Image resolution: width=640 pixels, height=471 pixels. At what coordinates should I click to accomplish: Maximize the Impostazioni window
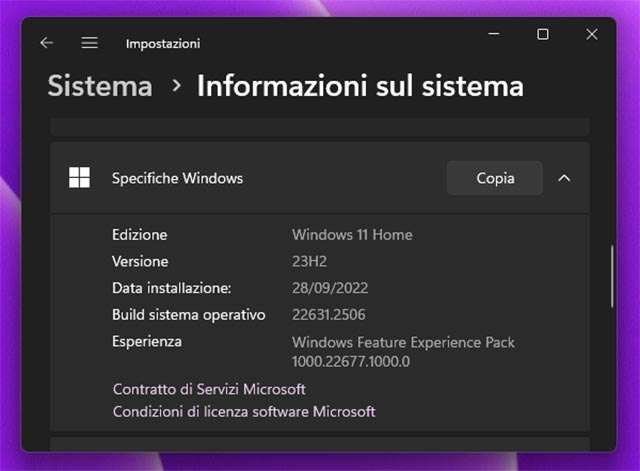click(542, 34)
